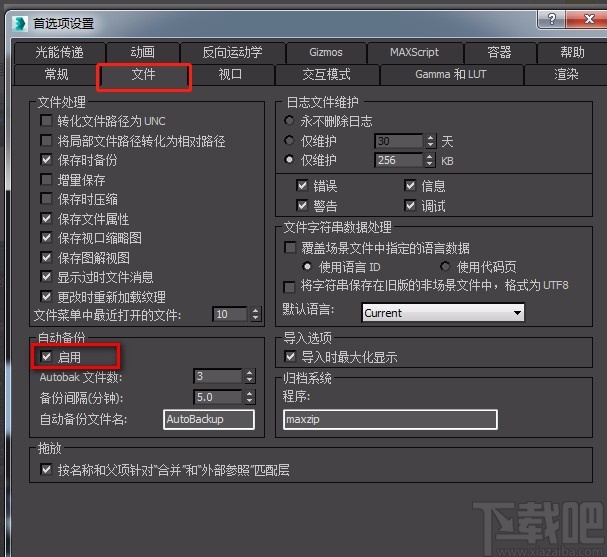This screenshot has height=557, width=607.
Task: Click spinner arrows for 文件菜单中最近打开的文件
Action: point(255,314)
